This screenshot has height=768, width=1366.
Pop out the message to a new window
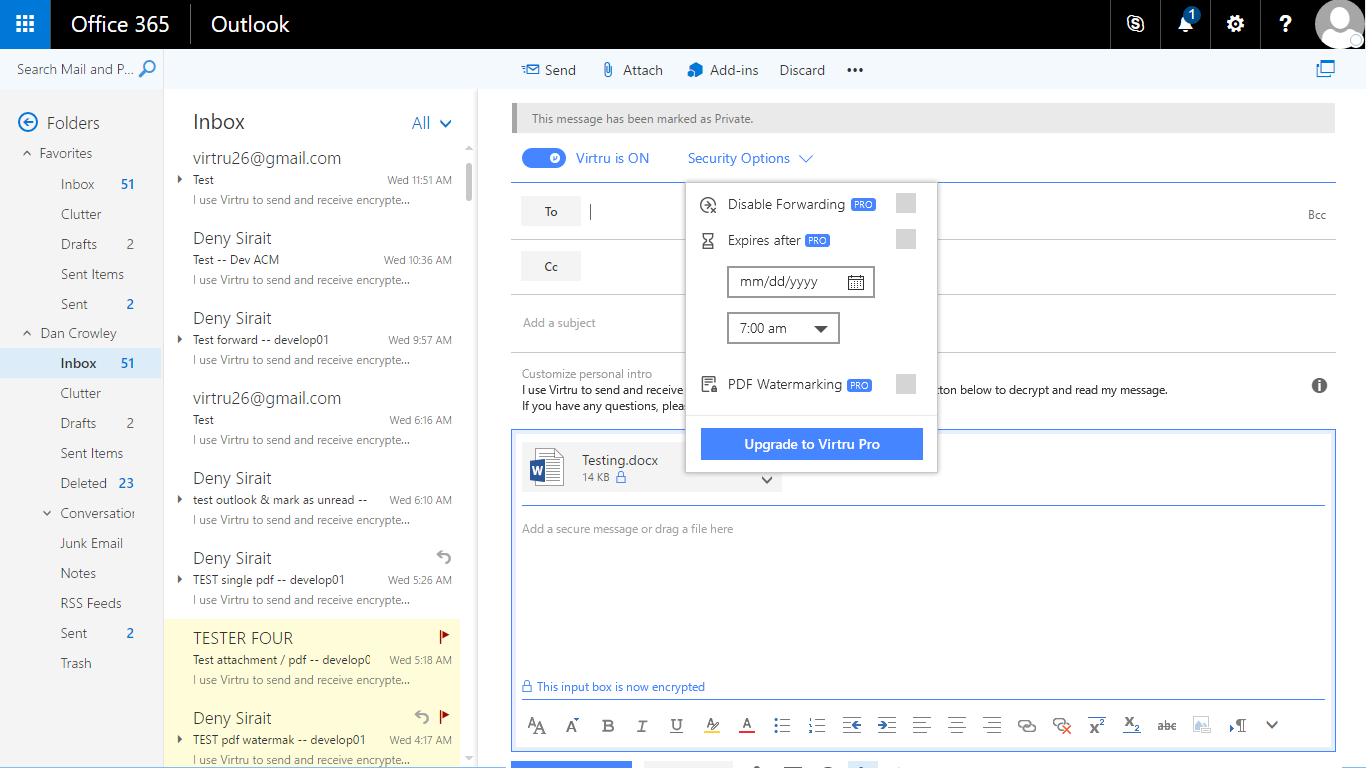1326,69
